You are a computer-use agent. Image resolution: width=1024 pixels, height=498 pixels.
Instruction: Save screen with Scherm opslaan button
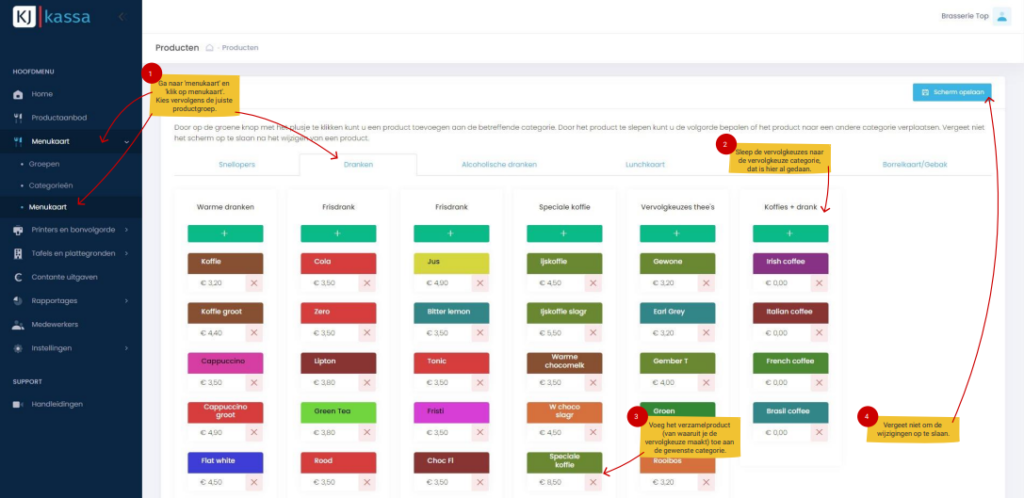click(951, 92)
